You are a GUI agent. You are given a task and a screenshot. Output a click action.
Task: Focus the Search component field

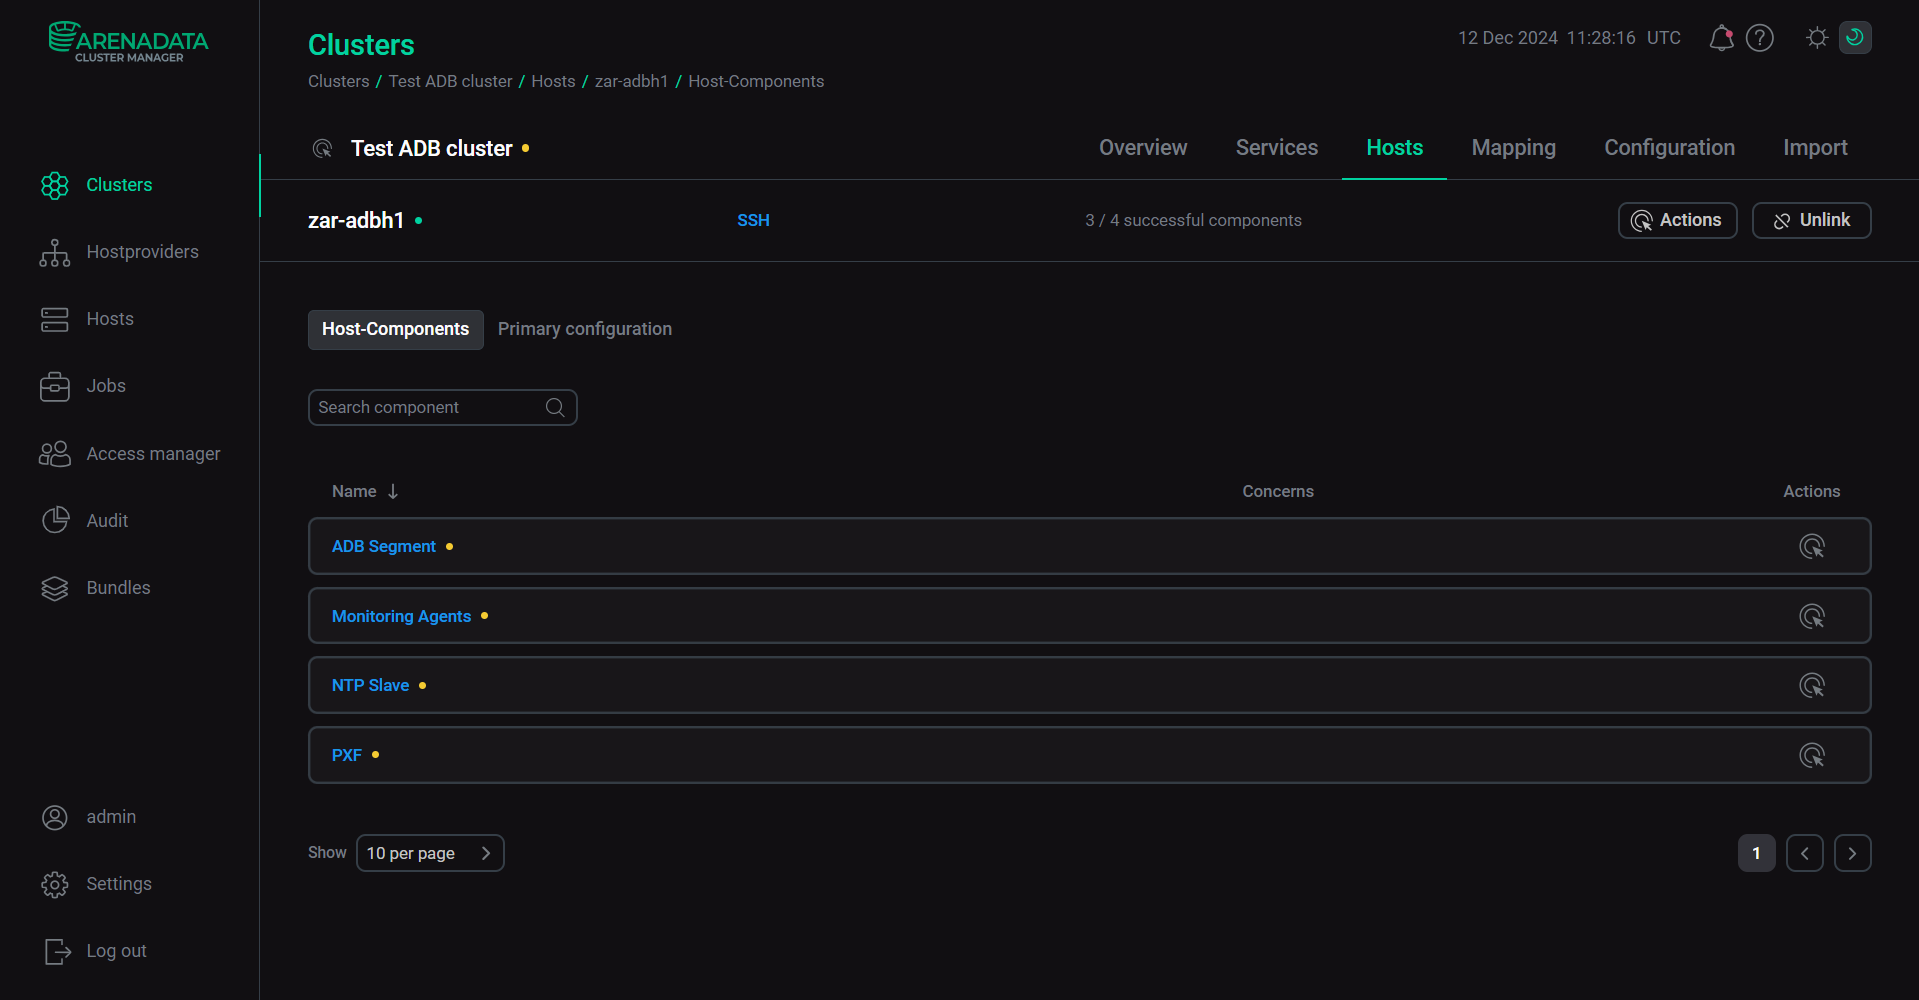pyautogui.click(x=443, y=407)
